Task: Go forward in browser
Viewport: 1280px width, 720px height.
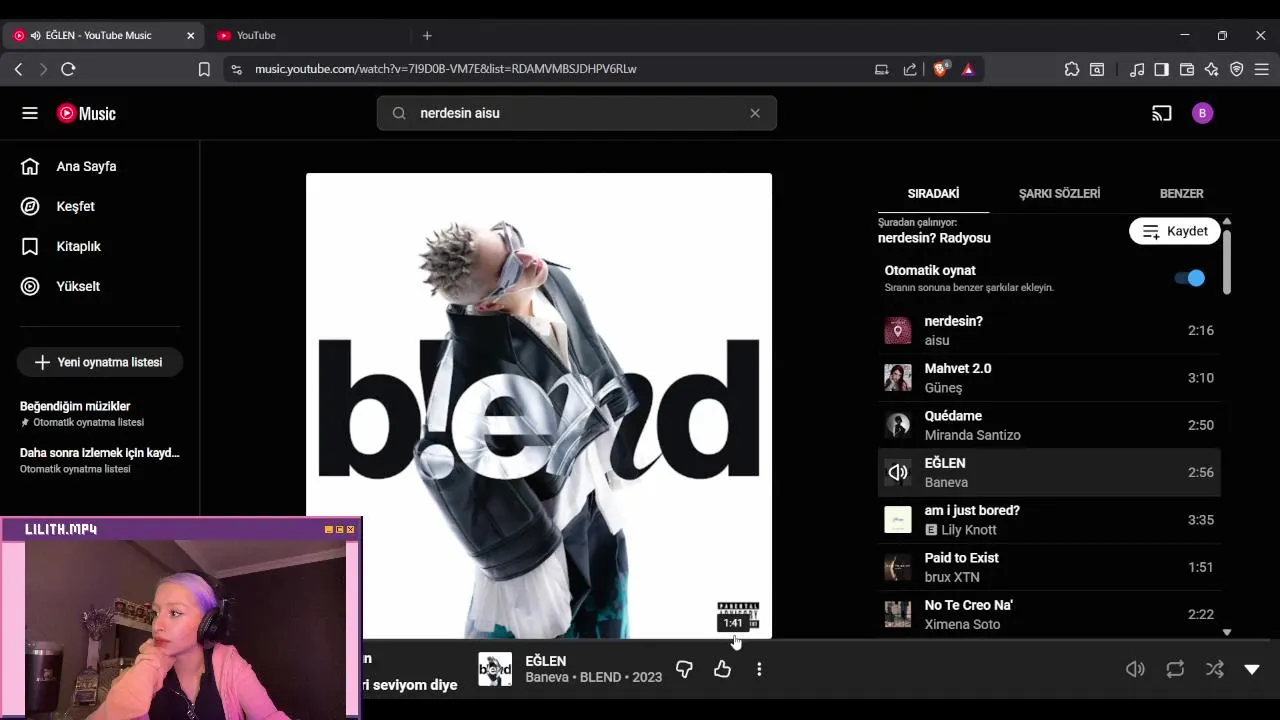Action: tap(42, 69)
